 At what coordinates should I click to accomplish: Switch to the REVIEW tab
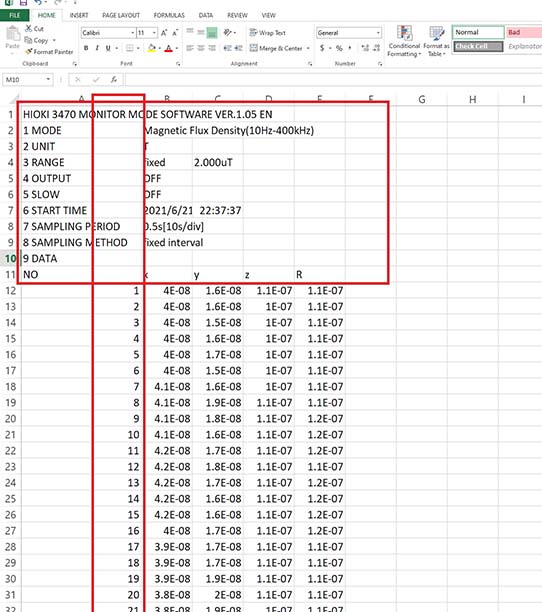[x=237, y=15]
